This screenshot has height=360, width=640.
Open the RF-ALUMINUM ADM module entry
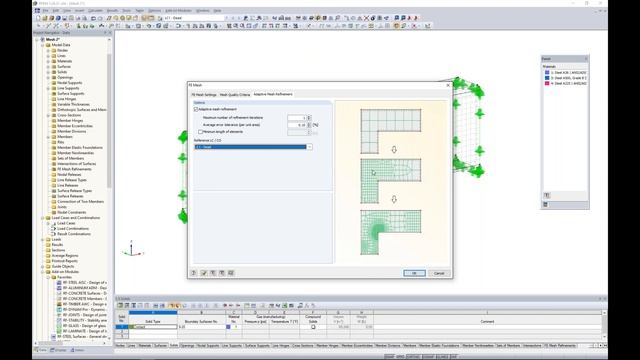(84, 288)
